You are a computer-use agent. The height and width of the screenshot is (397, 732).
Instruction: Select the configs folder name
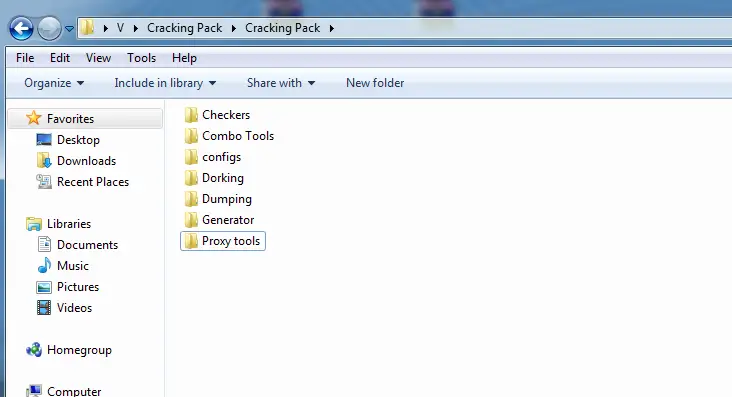221,157
